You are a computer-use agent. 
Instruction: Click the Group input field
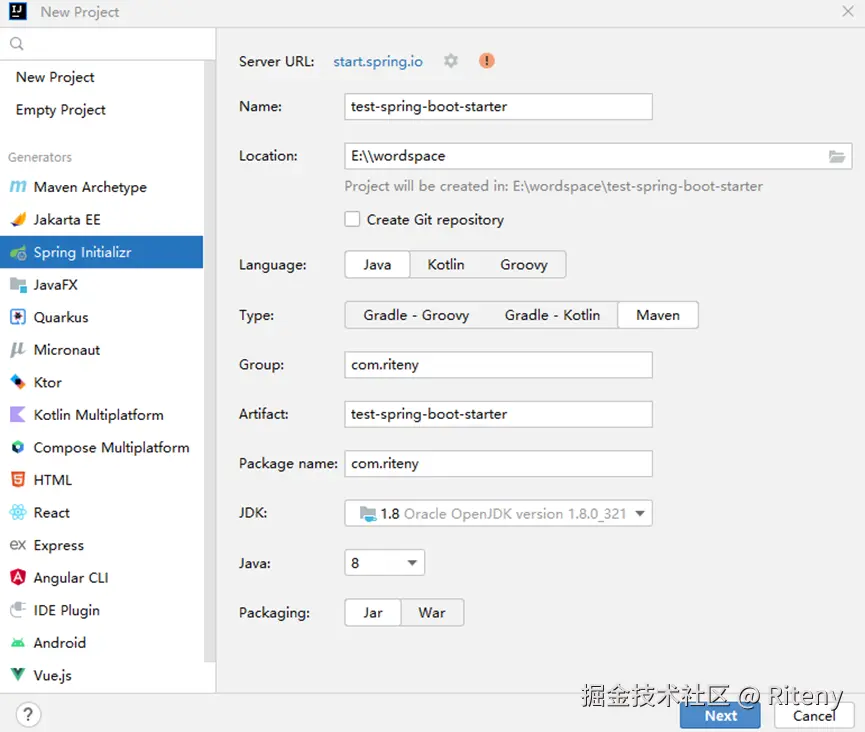(498, 365)
